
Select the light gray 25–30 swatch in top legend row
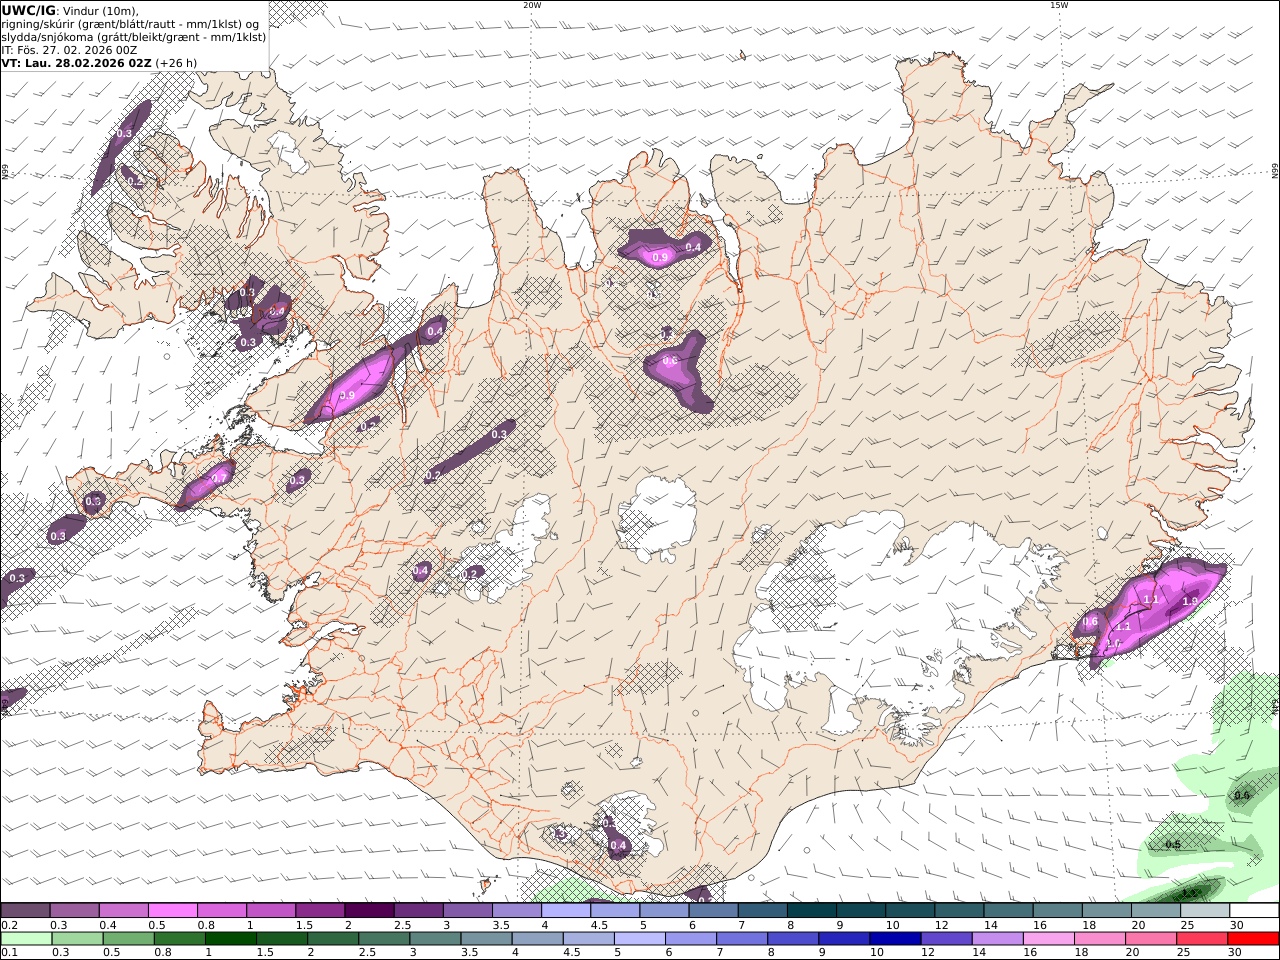pyautogui.click(x=1206, y=911)
